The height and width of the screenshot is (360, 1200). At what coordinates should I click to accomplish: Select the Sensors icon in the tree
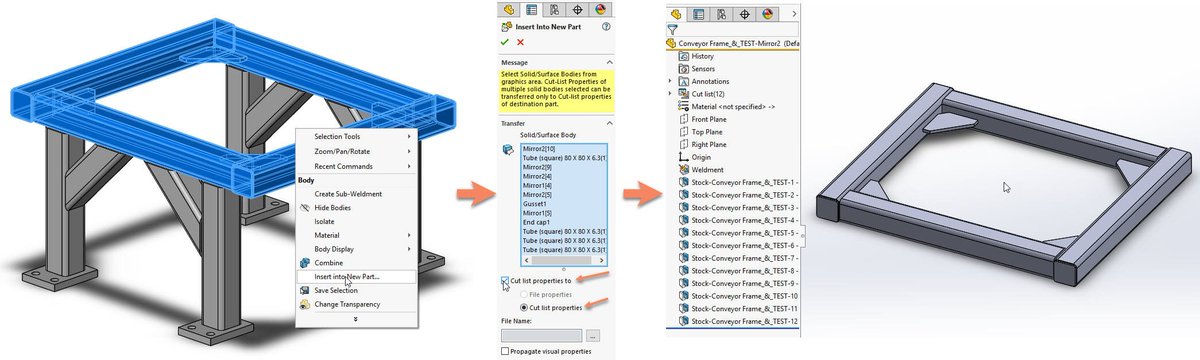tap(683, 69)
